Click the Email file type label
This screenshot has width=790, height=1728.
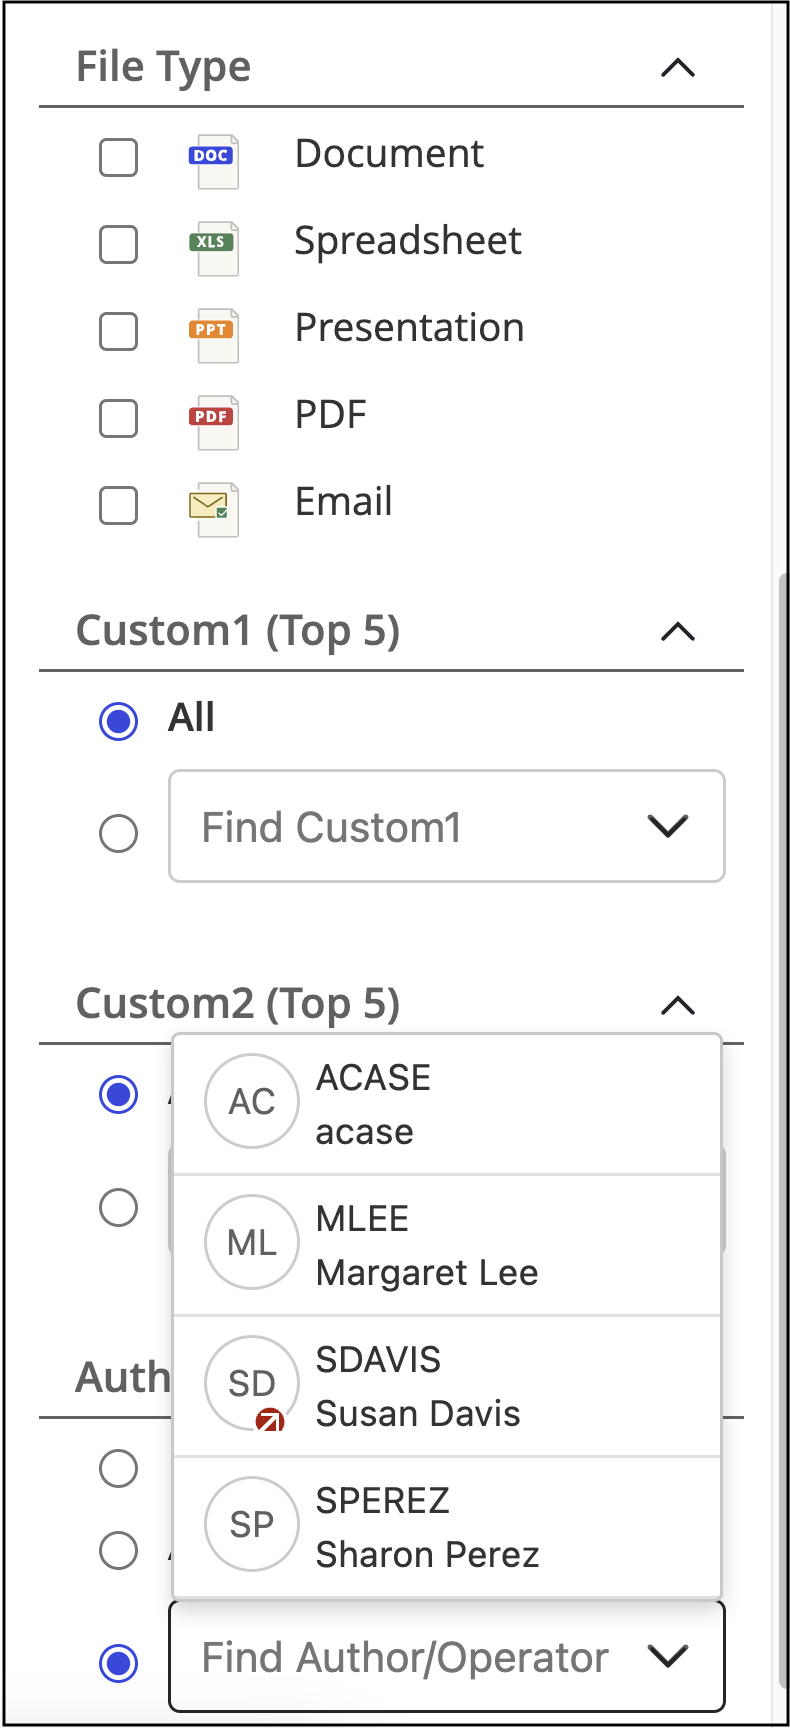tap(343, 502)
